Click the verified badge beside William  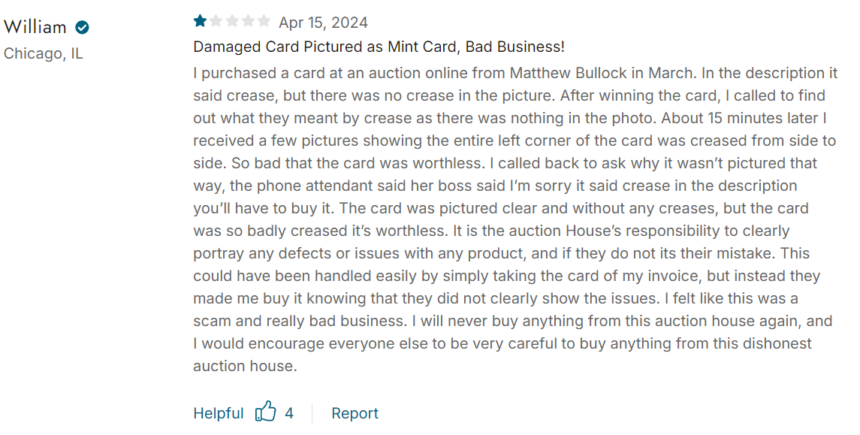click(82, 27)
